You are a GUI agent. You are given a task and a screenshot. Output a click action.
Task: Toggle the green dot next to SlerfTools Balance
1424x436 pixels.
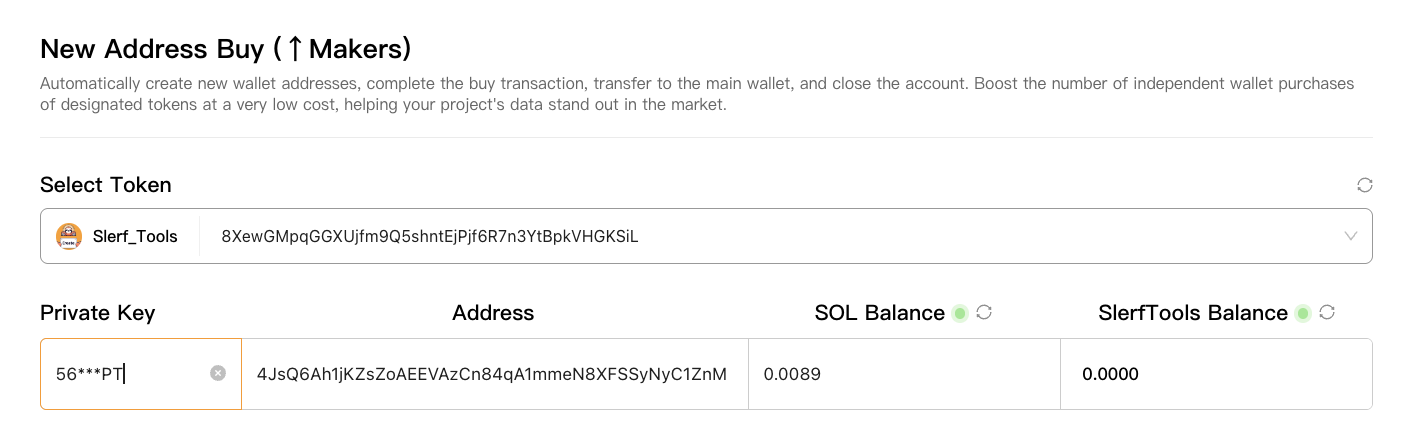click(1303, 314)
